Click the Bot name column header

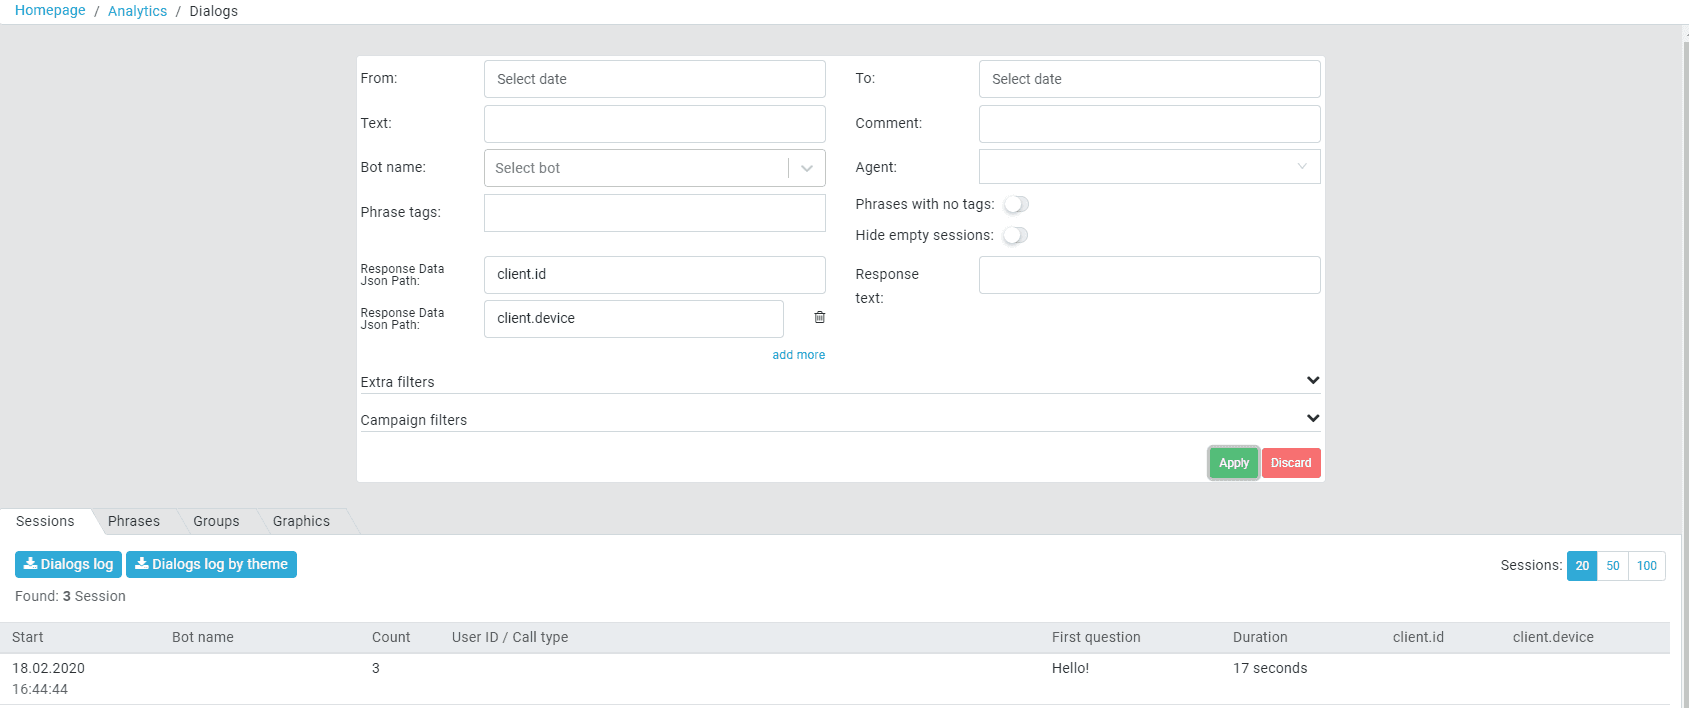click(x=203, y=637)
